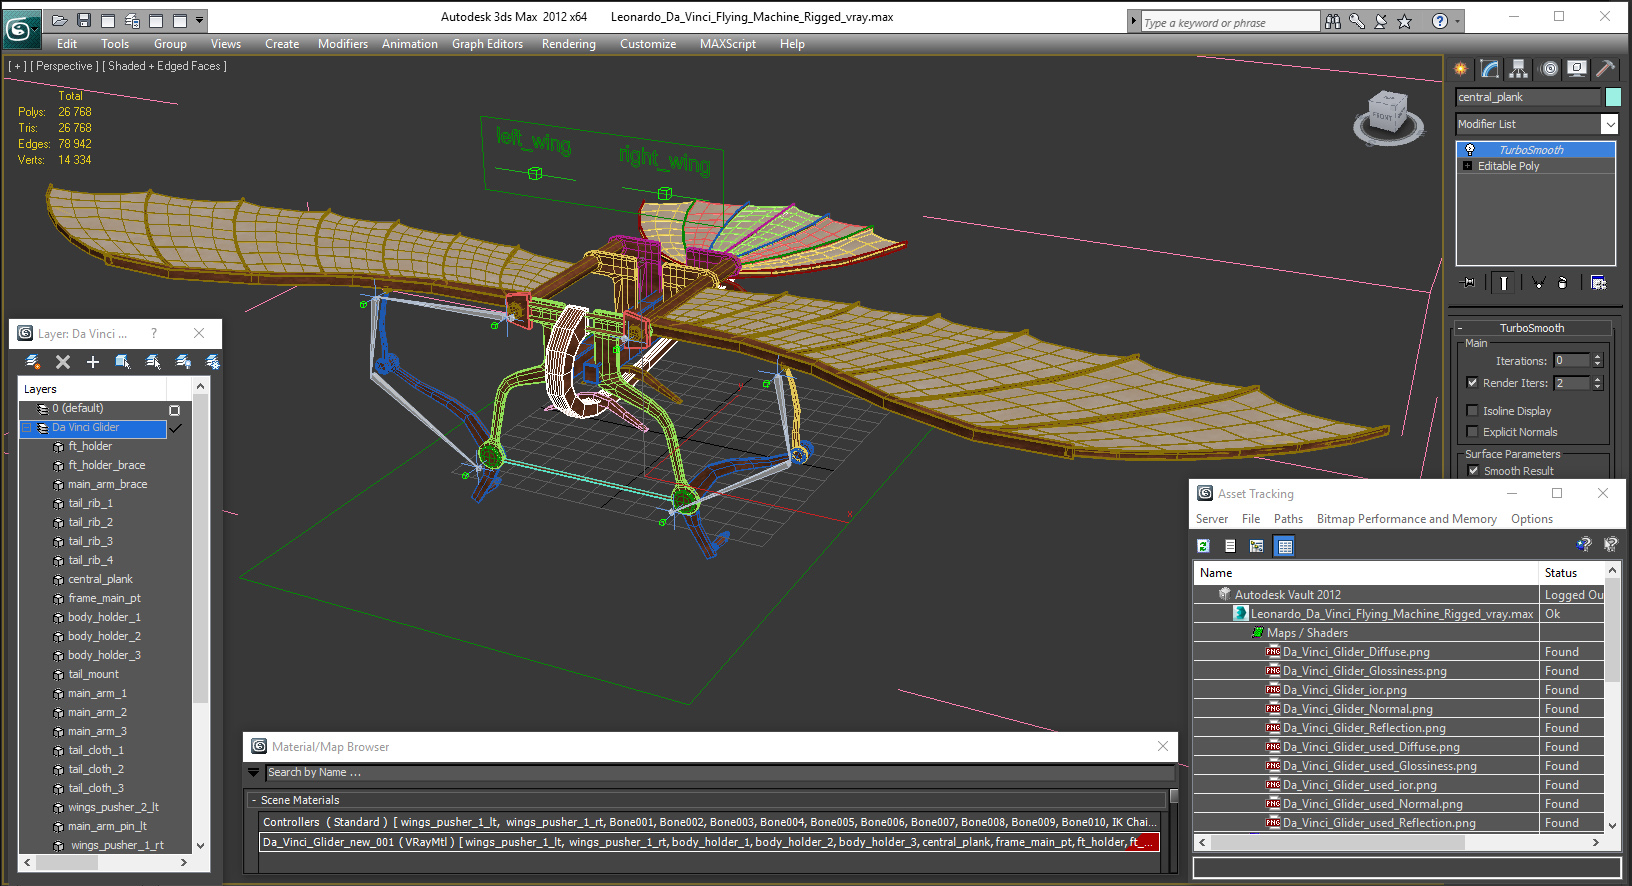1632x886 pixels.
Task: Click table view icon in Asset Tracking toolbar
Action: pos(1285,546)
